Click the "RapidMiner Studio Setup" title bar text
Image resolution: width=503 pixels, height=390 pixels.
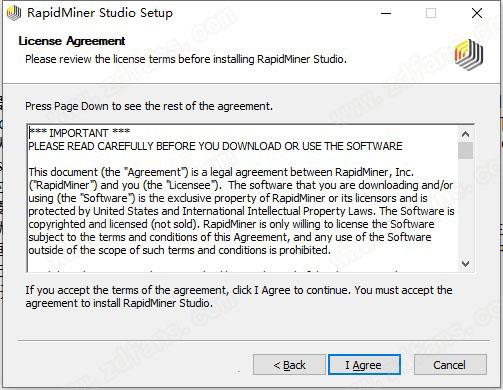tap(100, 13)
